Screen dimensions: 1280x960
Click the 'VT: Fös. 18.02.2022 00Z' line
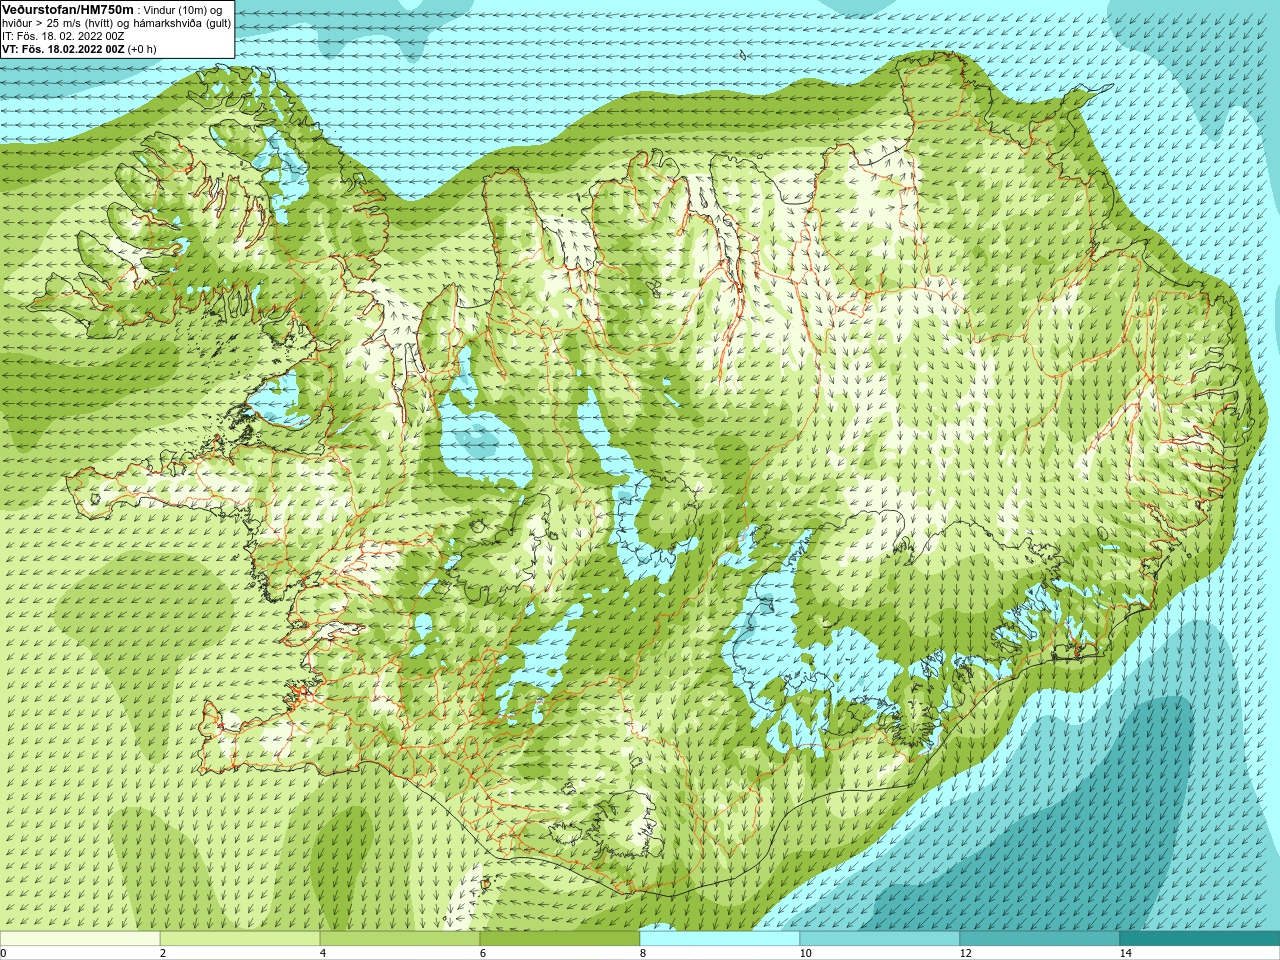(x=63, y=49)
